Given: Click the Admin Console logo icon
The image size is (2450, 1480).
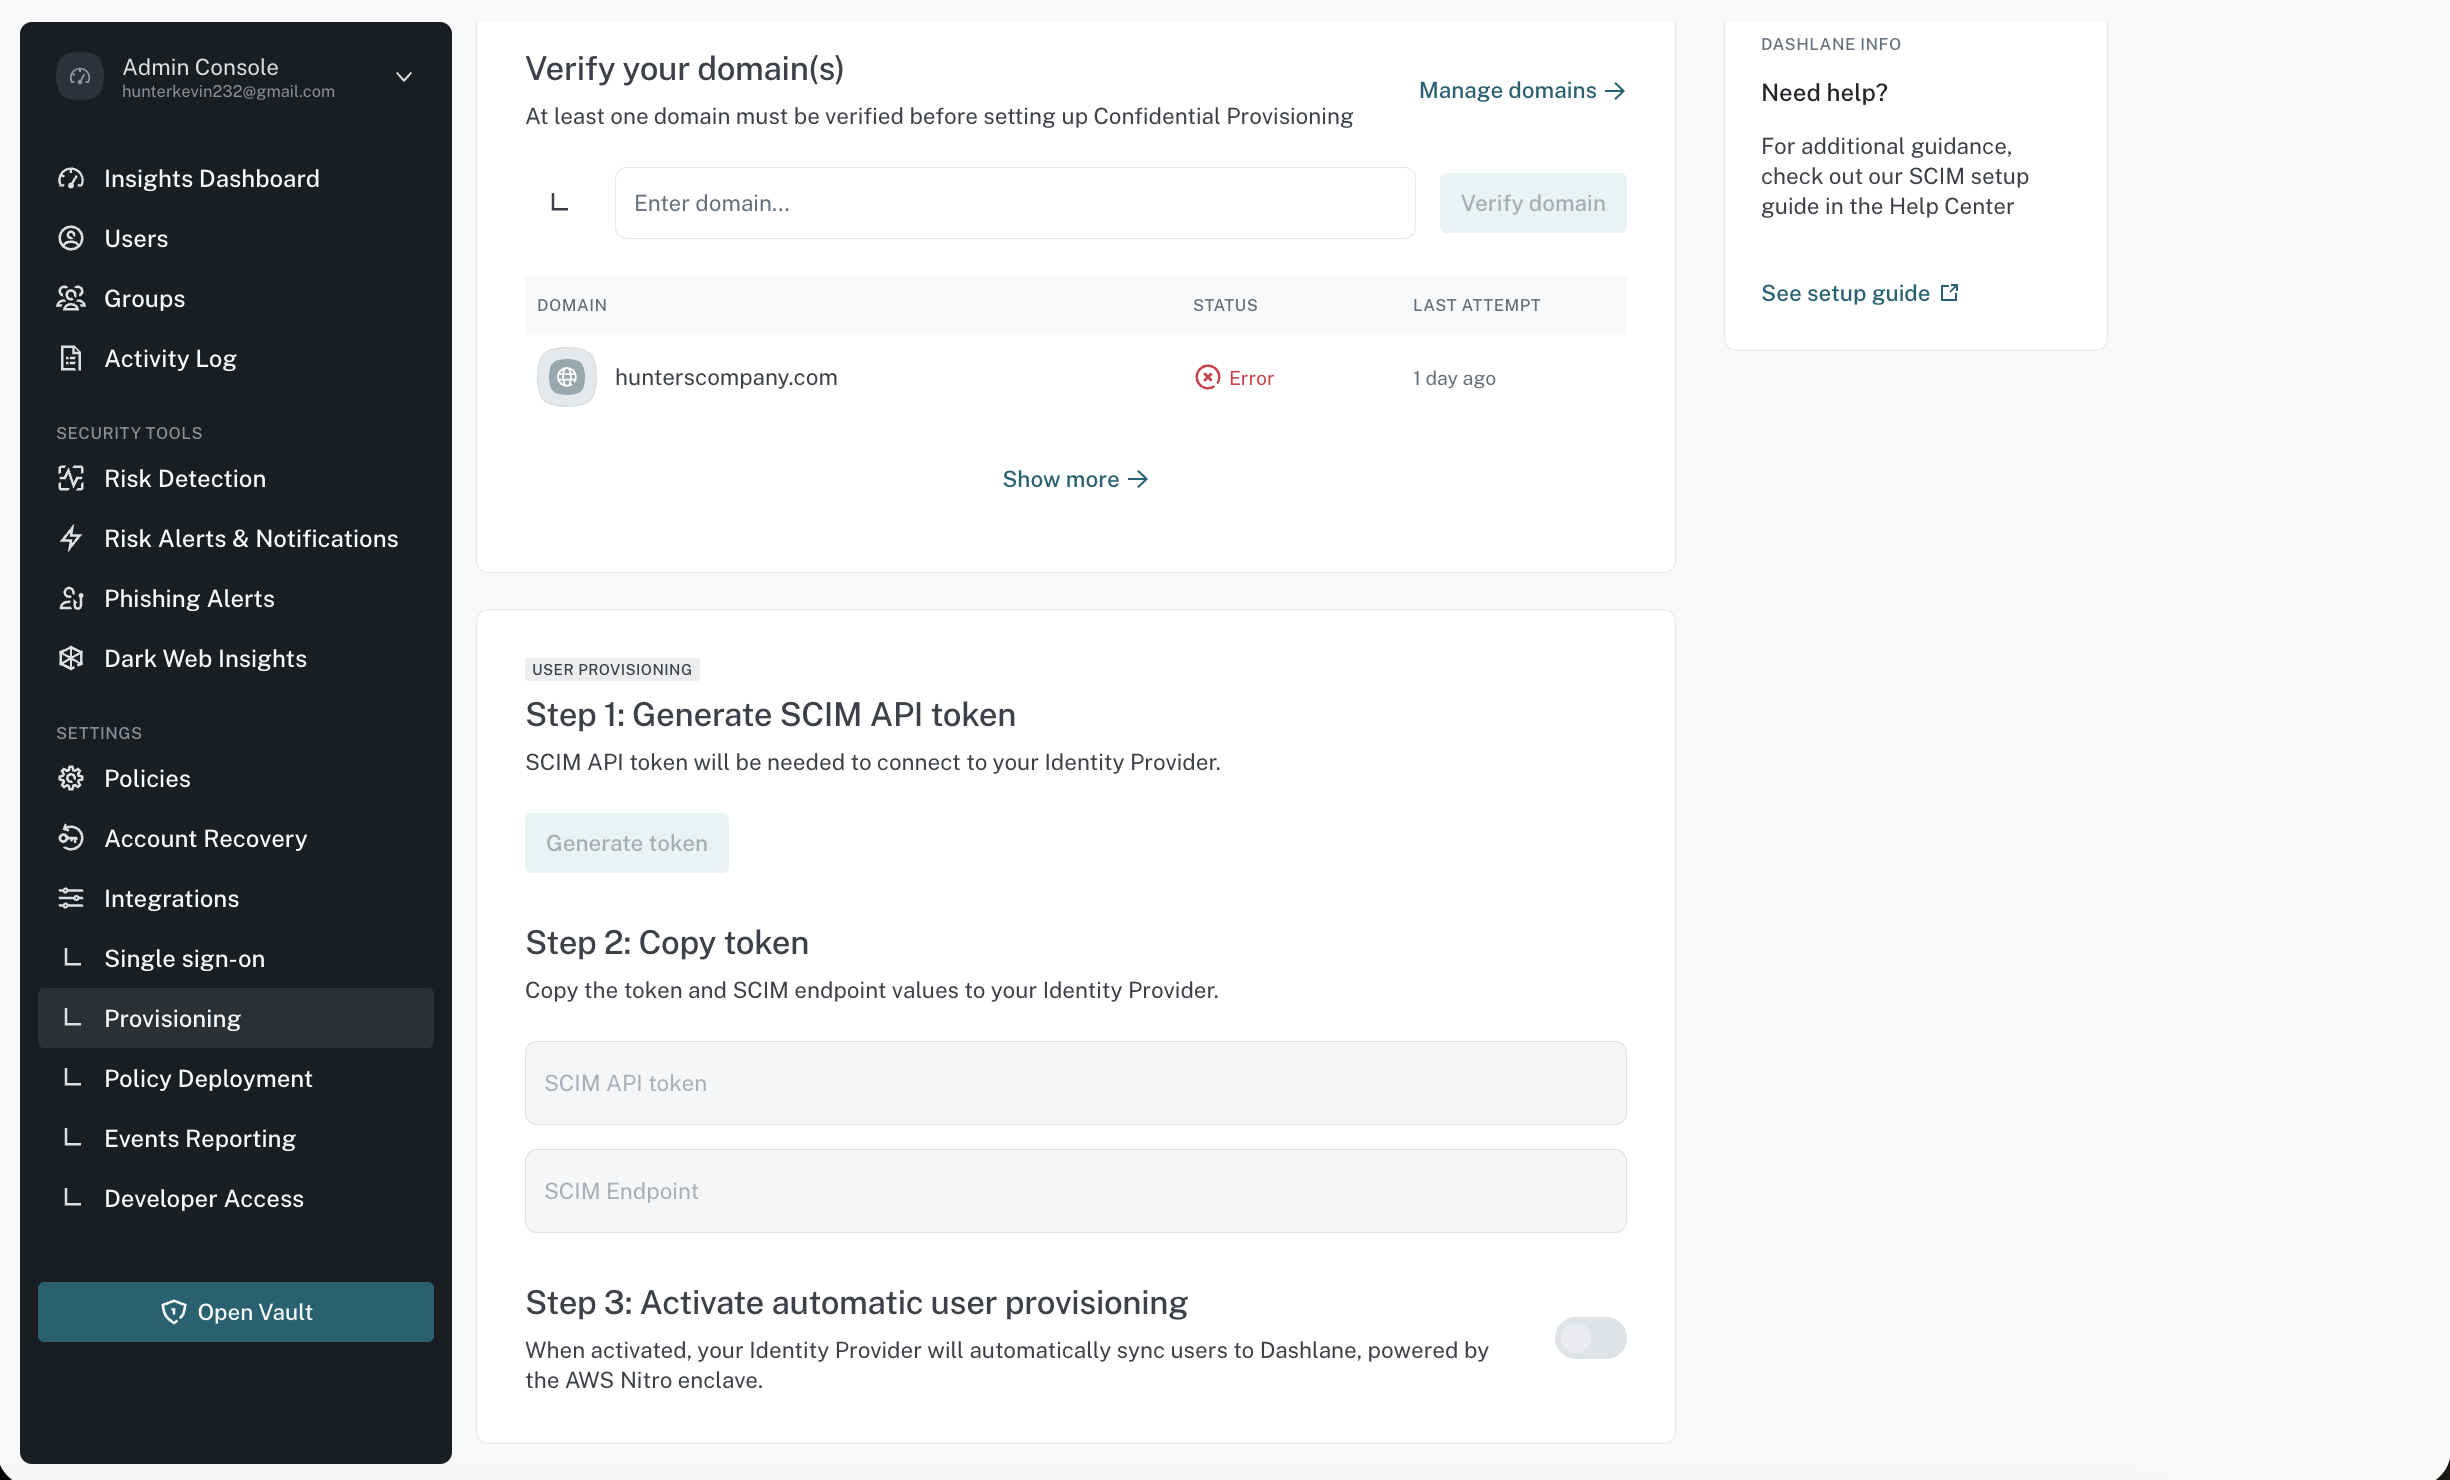Looking at the screenshot, I should pyautogui.click(x=80, y=77).
